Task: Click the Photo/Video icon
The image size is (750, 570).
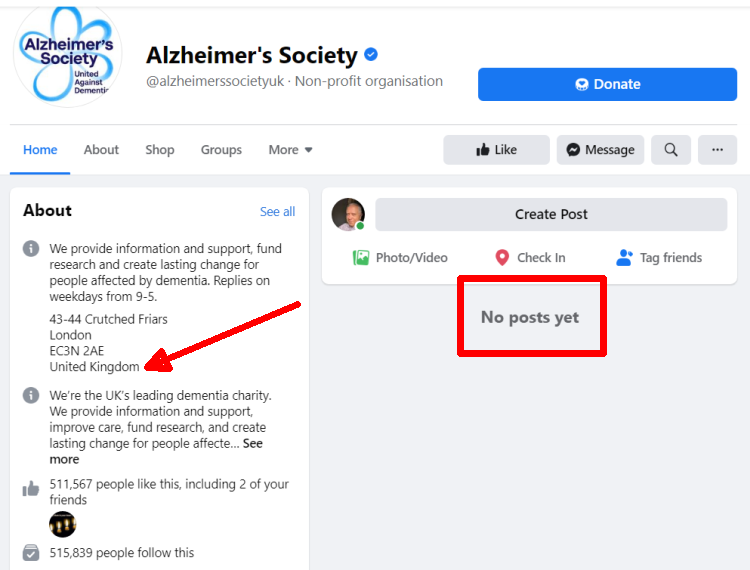Action: tap(361, 258)
